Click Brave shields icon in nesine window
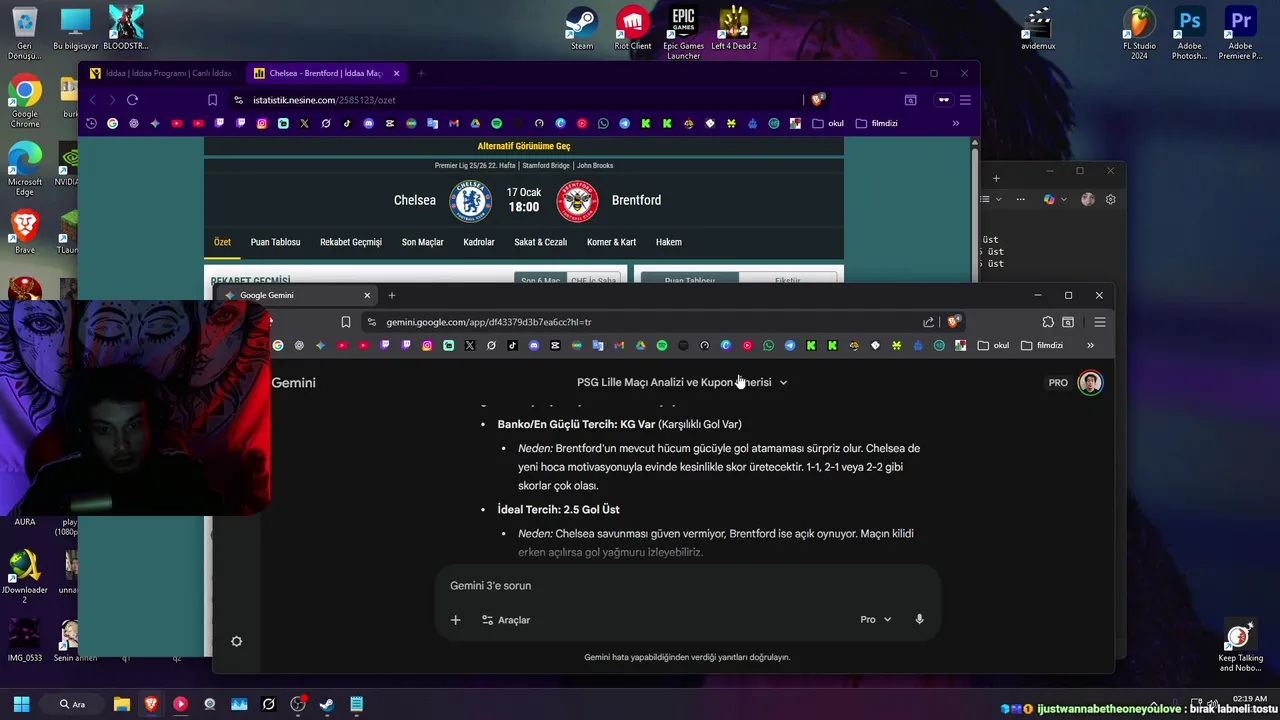Screen dimensions: 1280x720 818,100
